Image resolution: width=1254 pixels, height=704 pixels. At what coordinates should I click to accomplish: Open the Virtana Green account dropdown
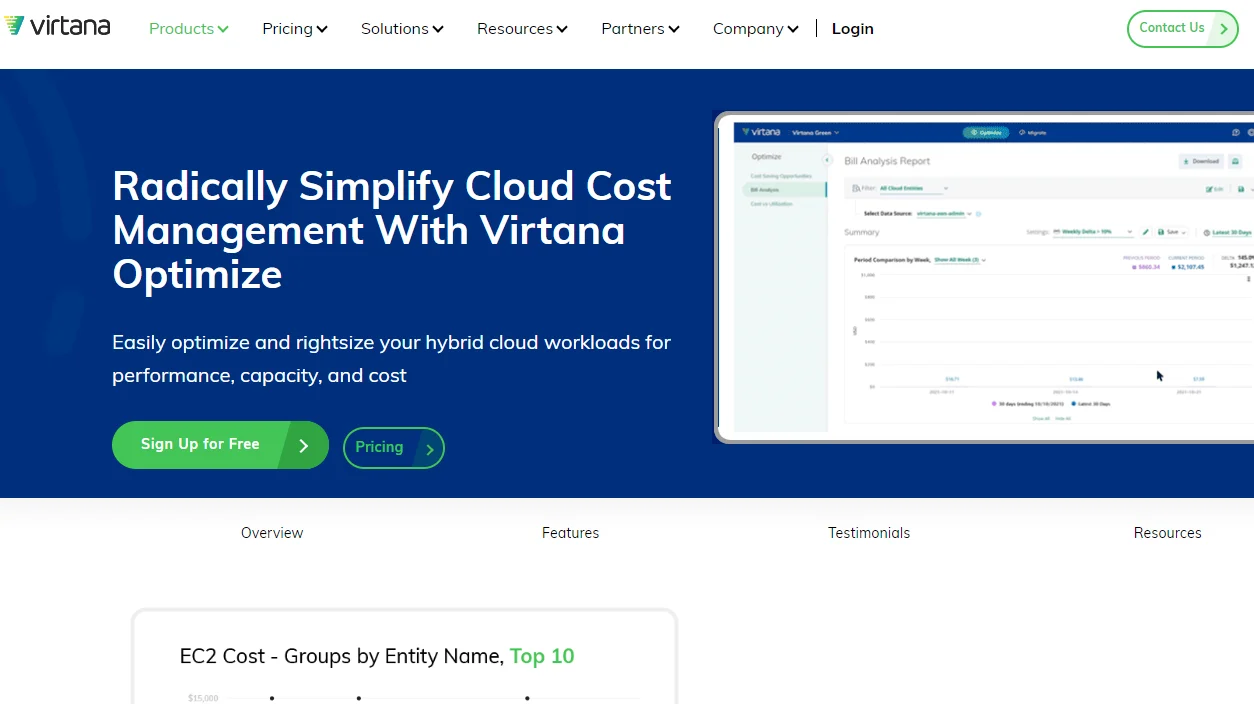(814, 132)
